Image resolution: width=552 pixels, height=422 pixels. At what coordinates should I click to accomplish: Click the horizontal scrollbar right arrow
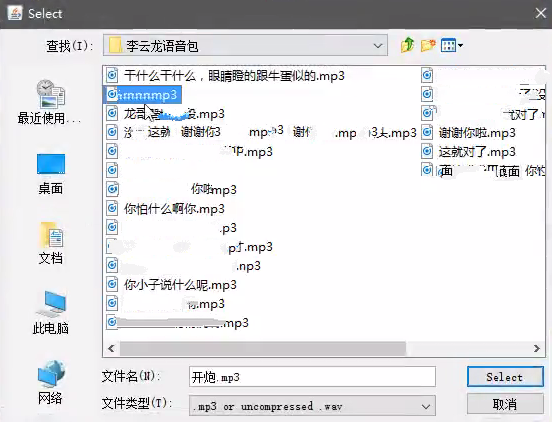pos(536,348)
